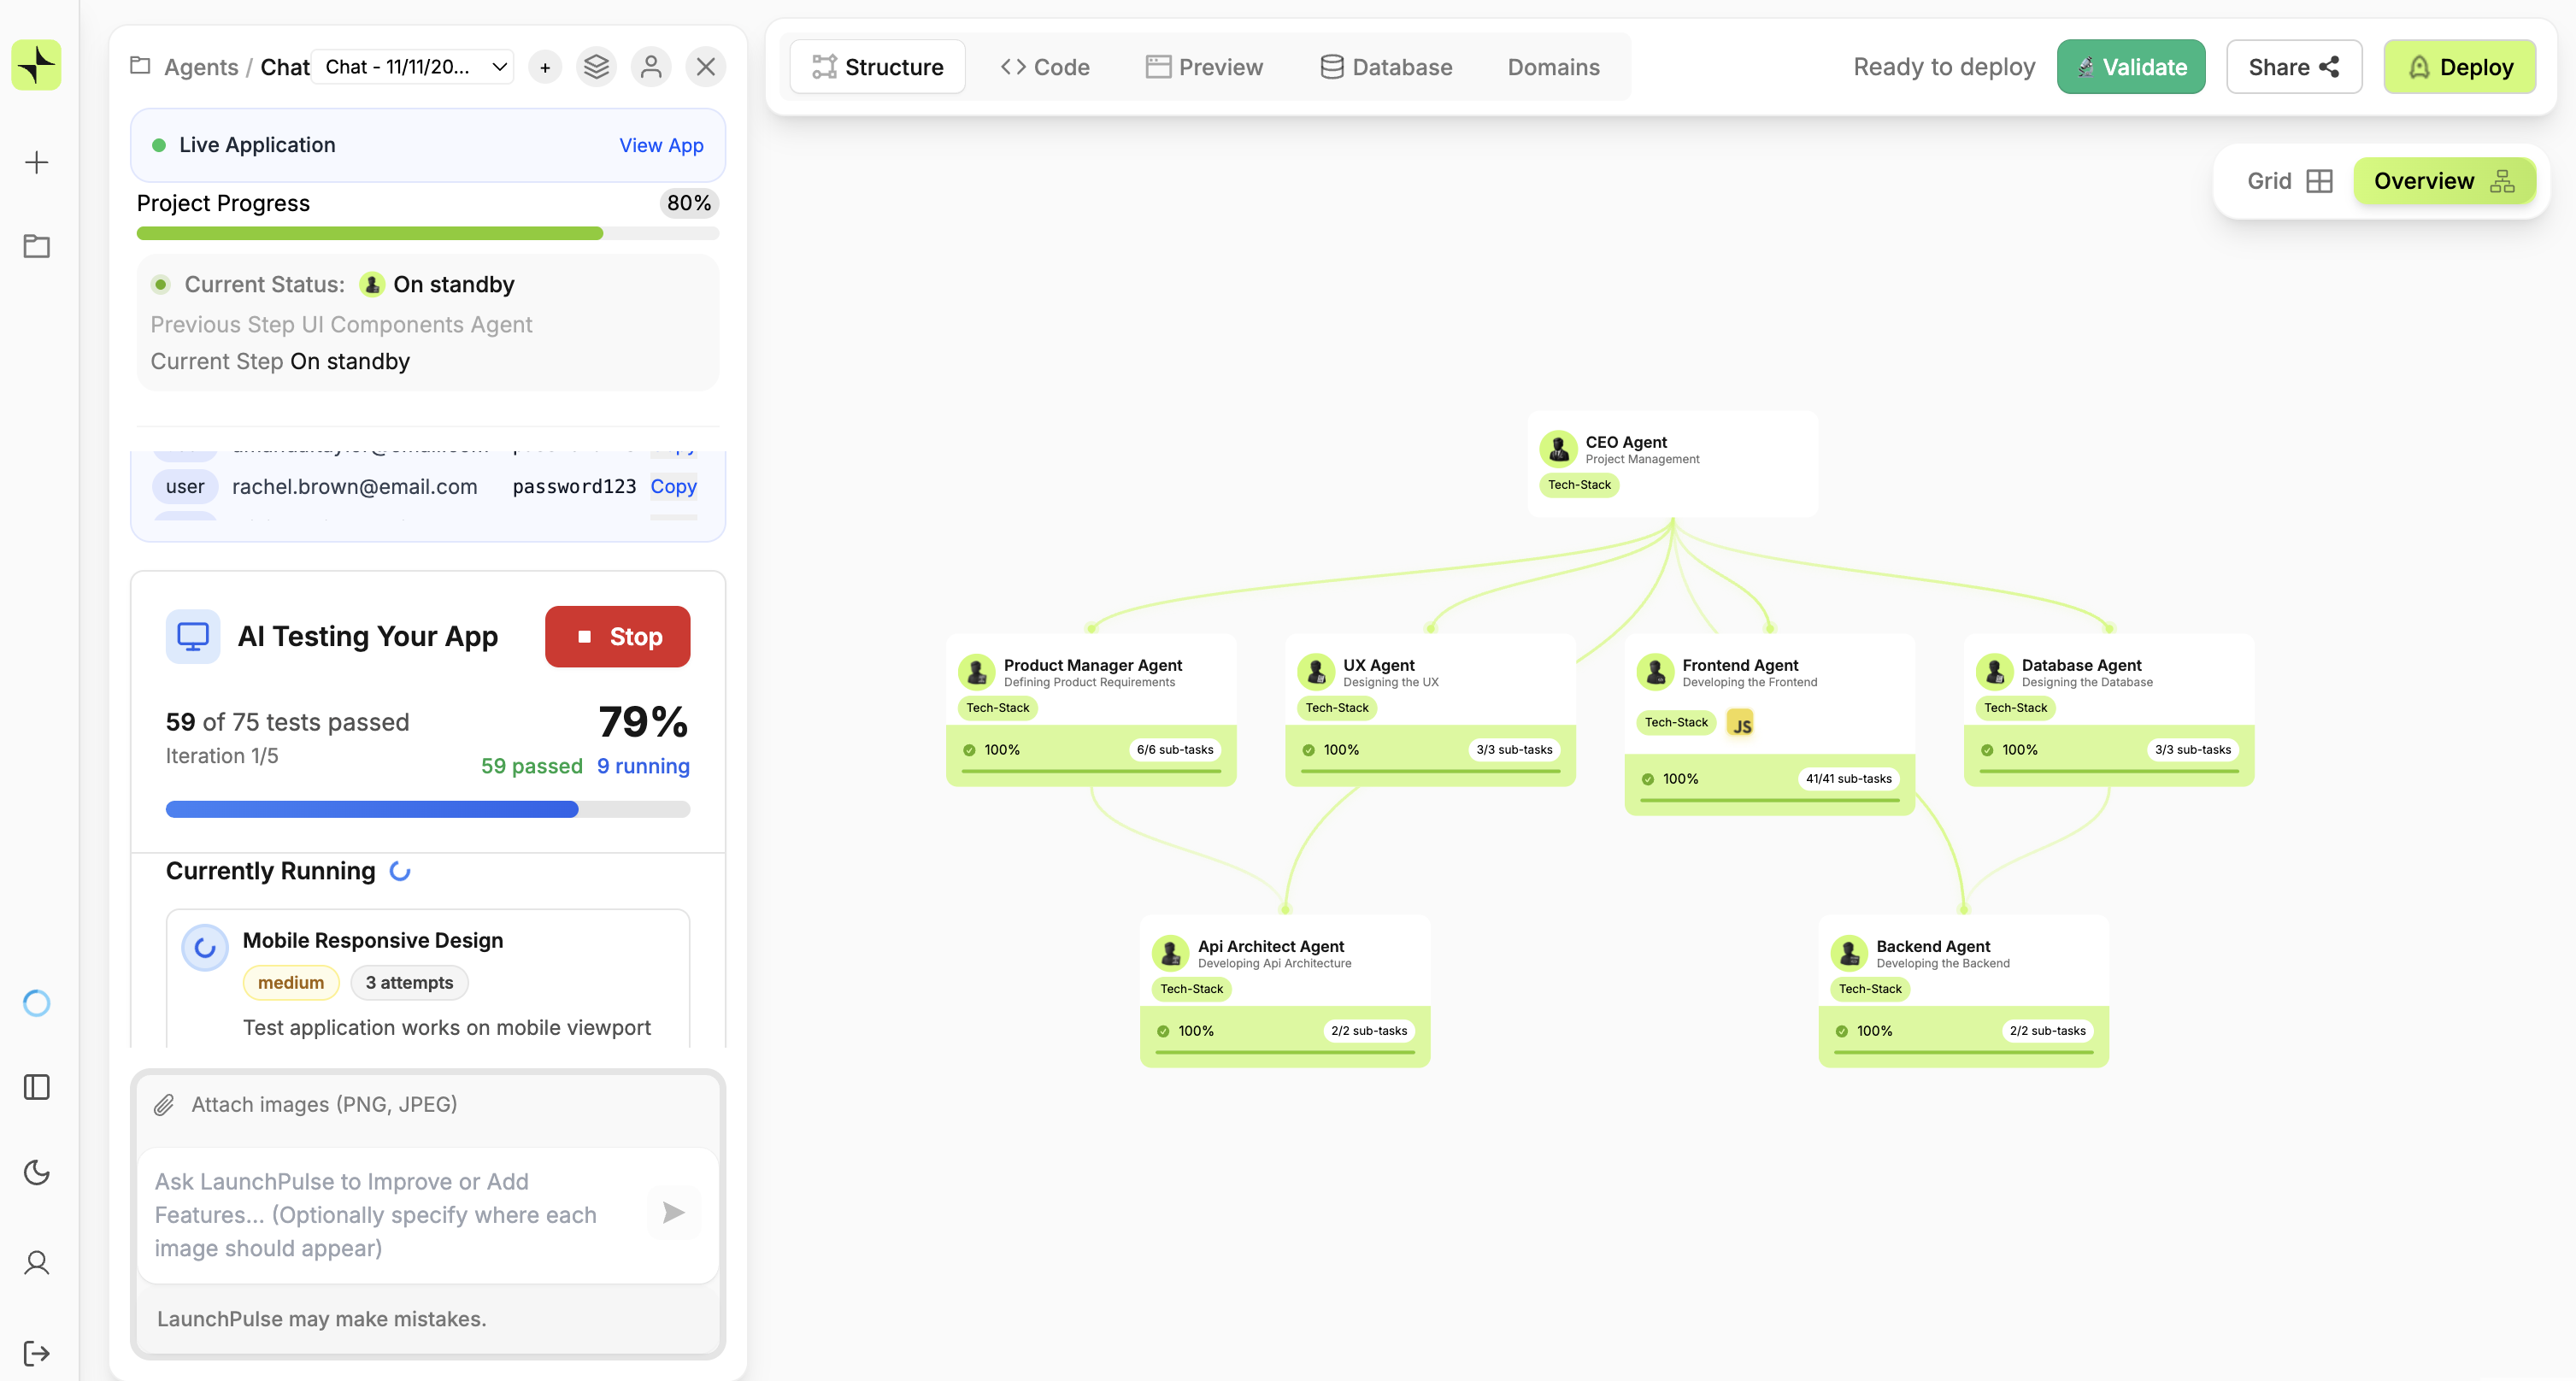Click the Project Progress bar
This screenshot has width=2576, height=1381.
pos(428,233)
